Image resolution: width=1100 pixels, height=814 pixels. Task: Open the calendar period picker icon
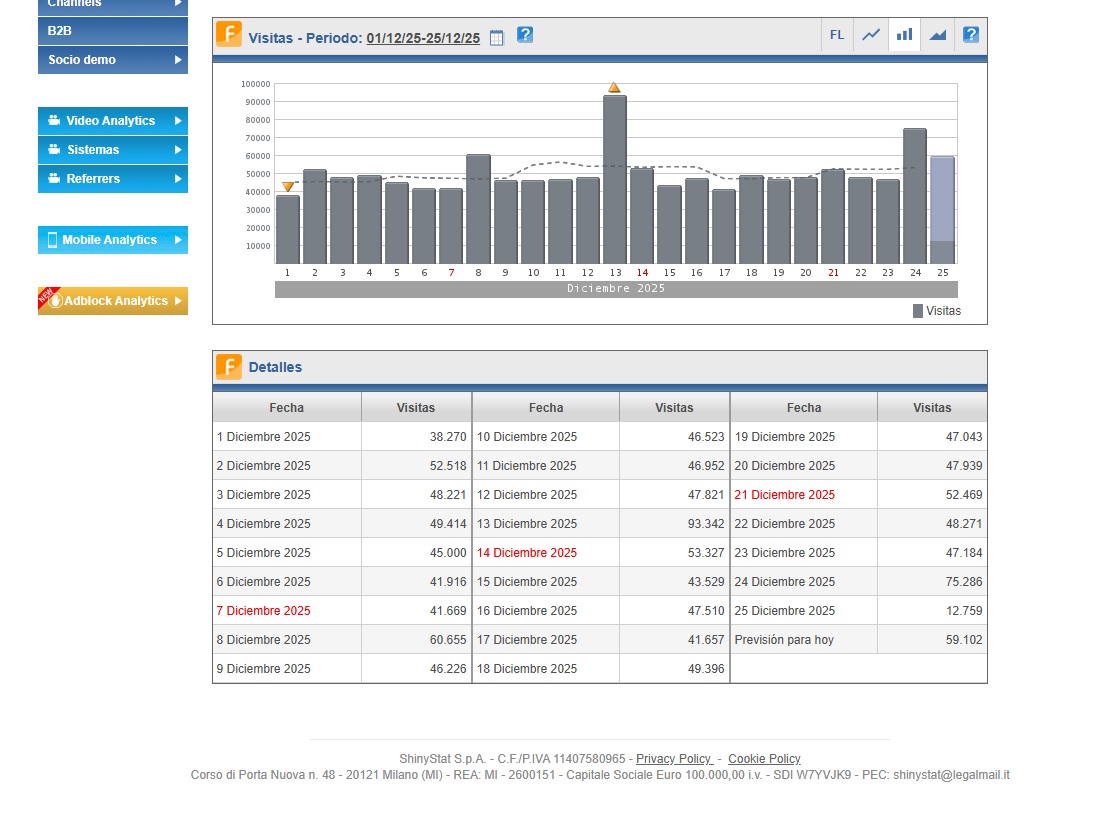click(x=497, y=37)
